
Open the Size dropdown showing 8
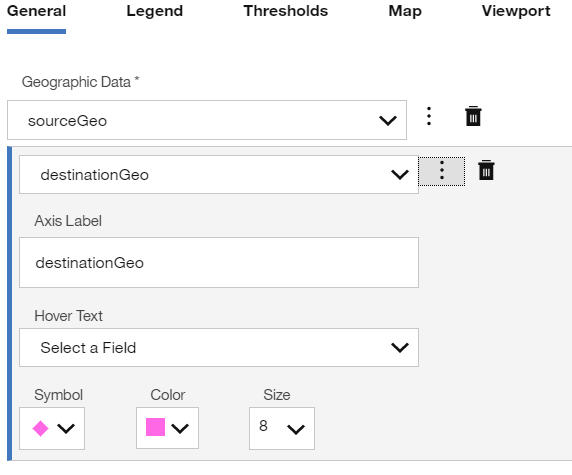click(x=282, y=428)
